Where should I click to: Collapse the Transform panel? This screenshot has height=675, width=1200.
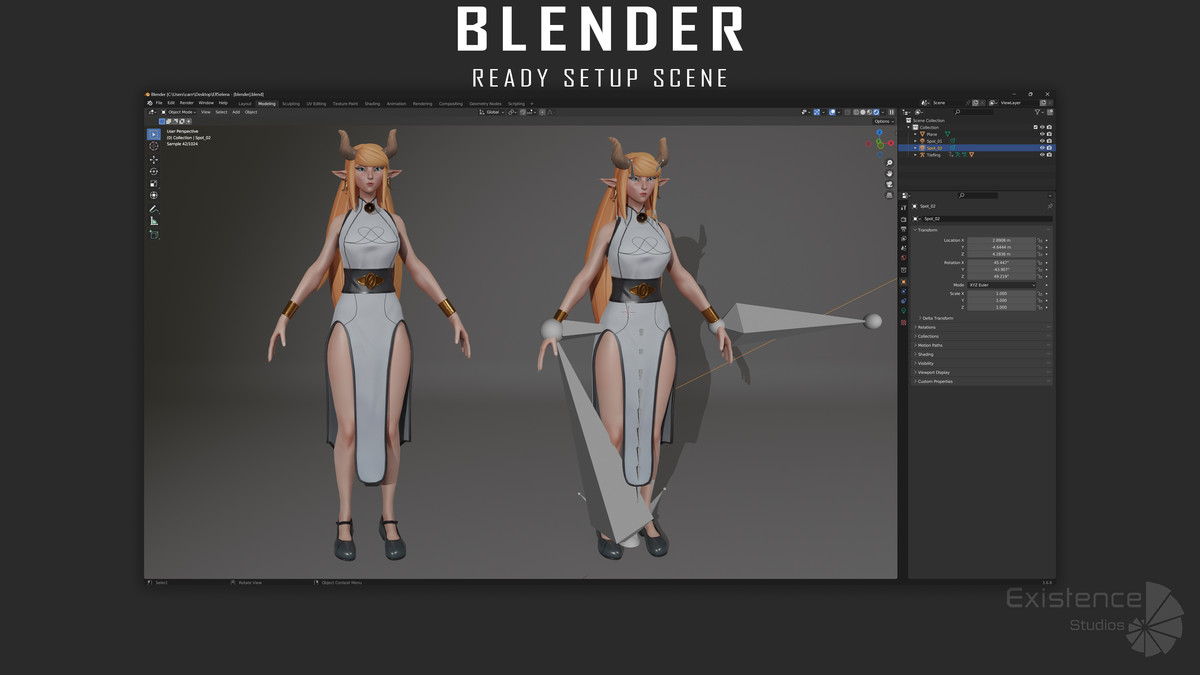[x=926, y=230]
